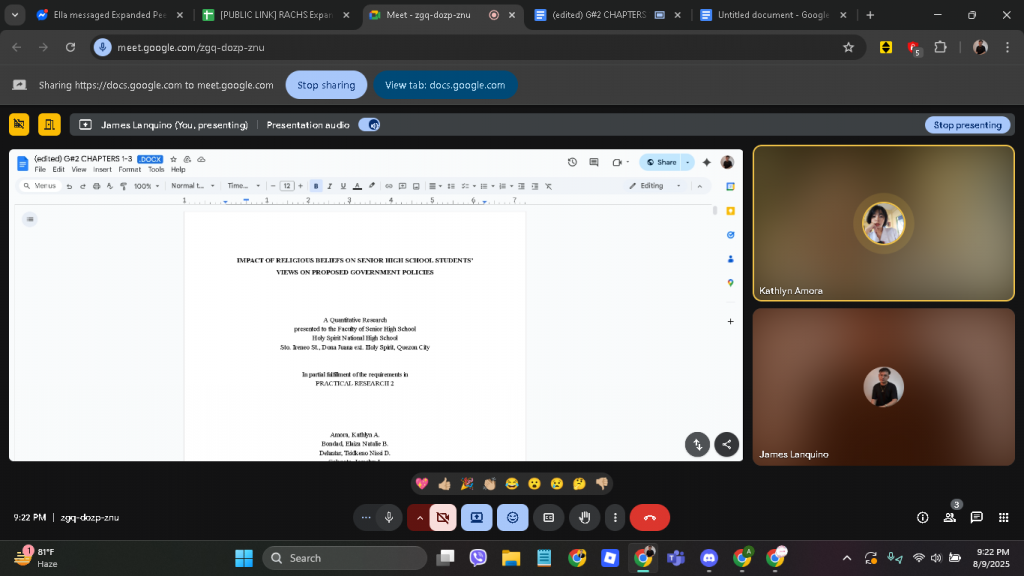Image resolution: width=1024 pixels, height=576 pixels.
Task: Open meeting details info icon
Action: tap(922, 517)
